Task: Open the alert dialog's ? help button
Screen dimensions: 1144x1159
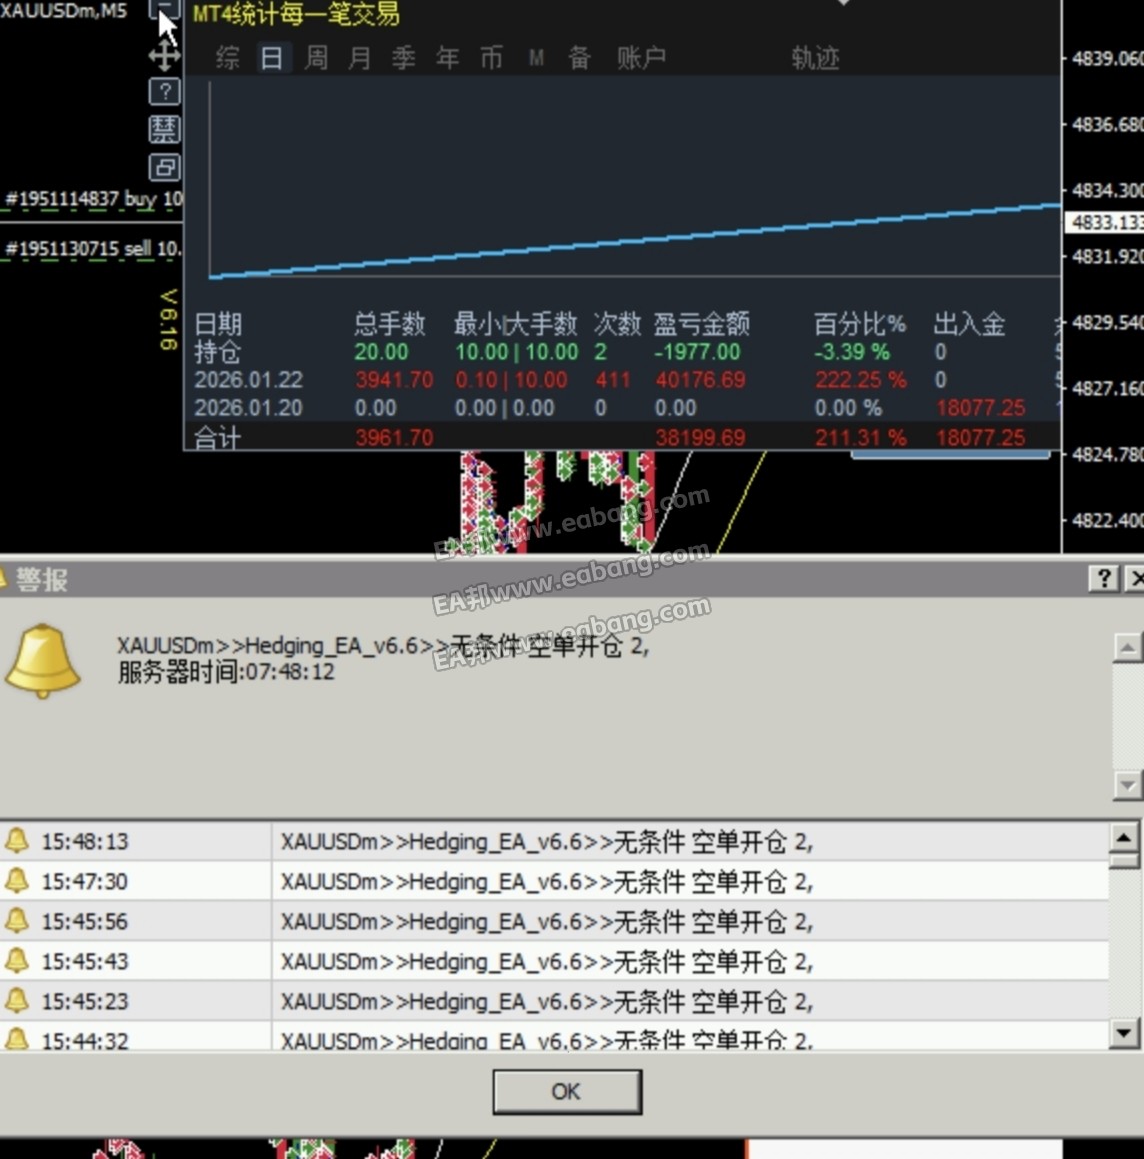Action: click(x=1103, y=578)
